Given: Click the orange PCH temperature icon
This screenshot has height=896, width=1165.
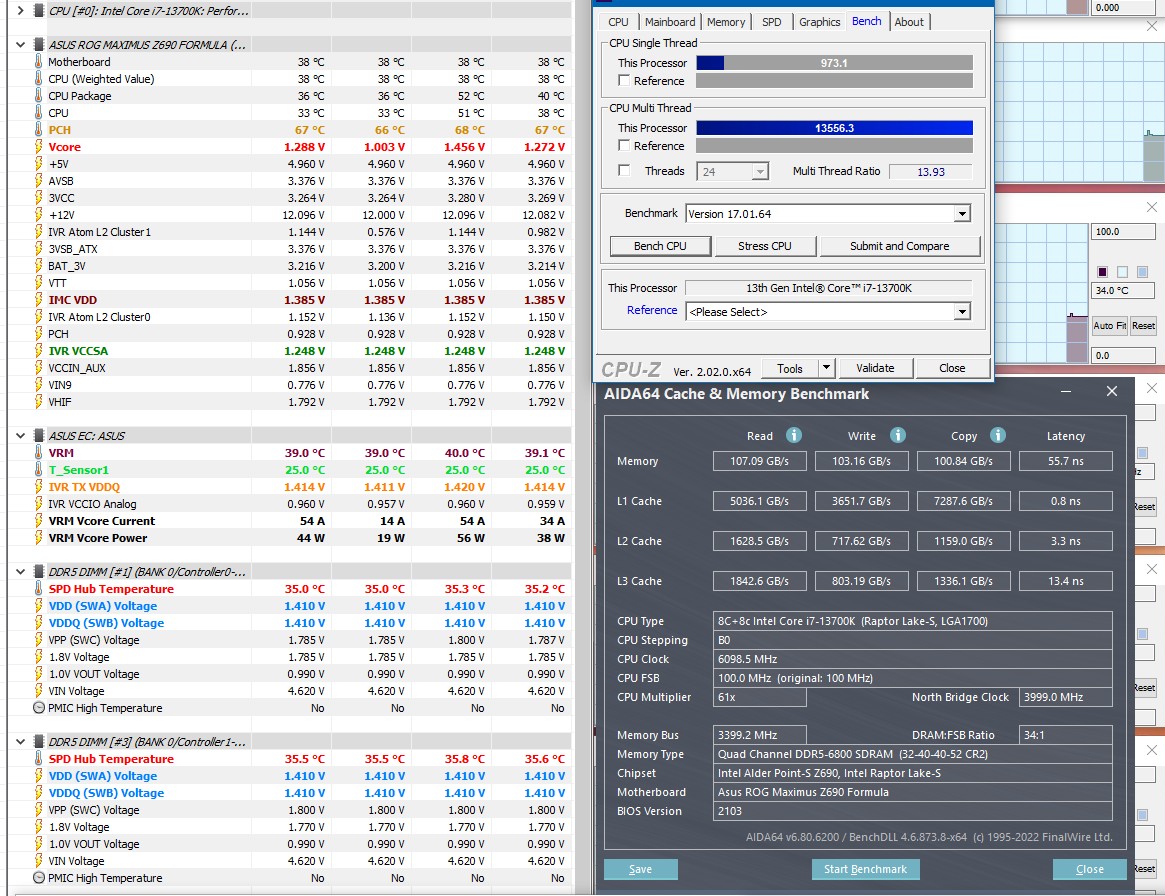Looking at the screenshot, I should click(39, 129).
